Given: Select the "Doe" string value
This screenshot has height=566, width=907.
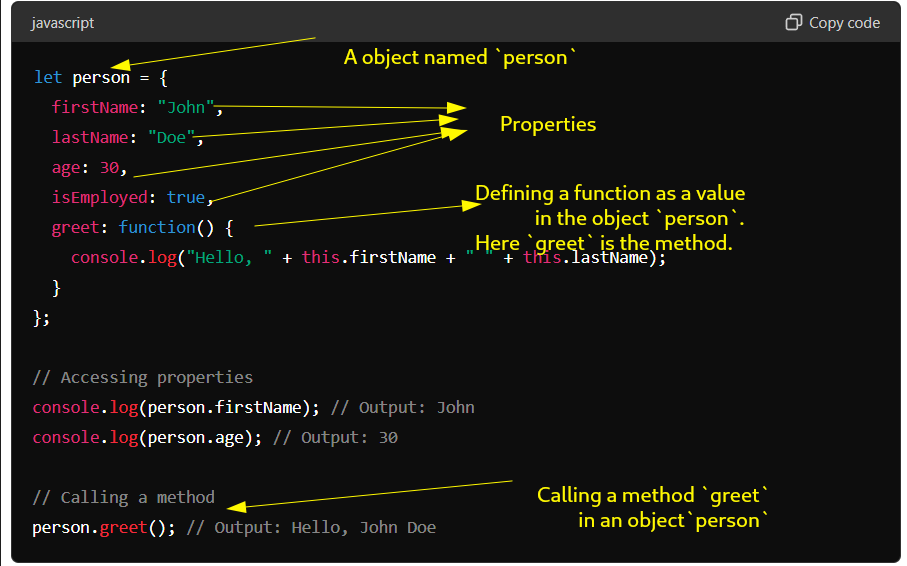Looking at the screenshot, I should point(172,137).
